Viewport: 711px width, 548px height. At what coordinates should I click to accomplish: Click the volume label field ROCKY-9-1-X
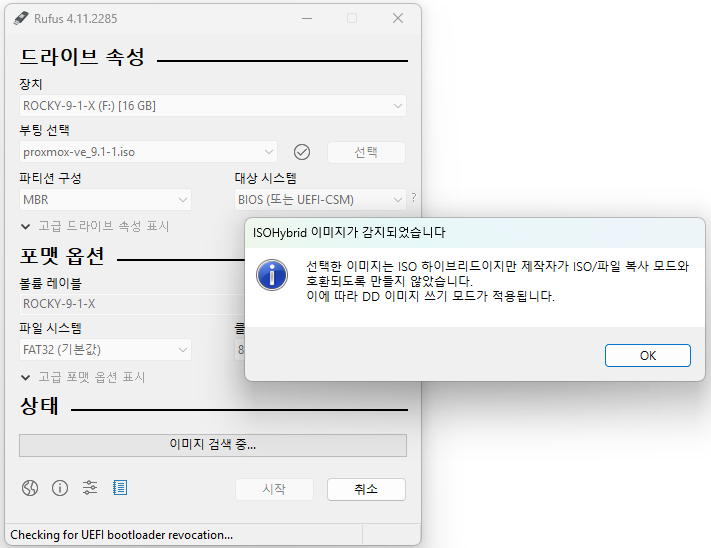(132, 304)
